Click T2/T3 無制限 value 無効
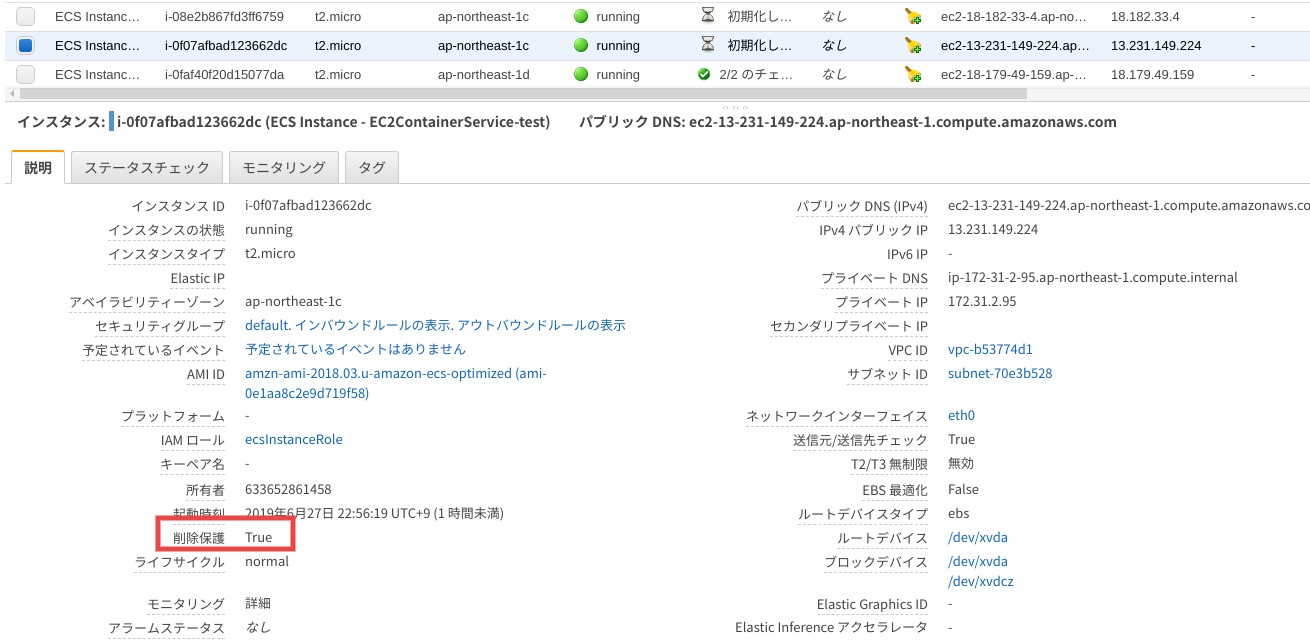The height and width of the screenshot is (640, 1310). (961, 464)
